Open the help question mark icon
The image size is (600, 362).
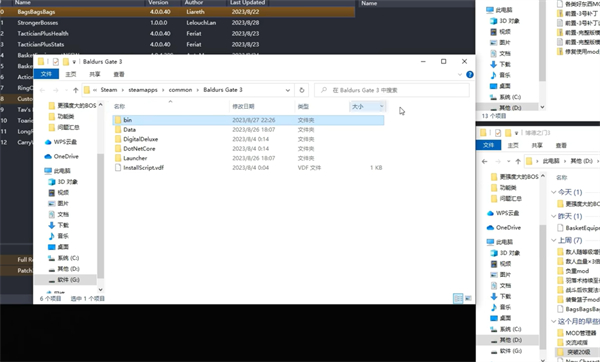[470, 74]
